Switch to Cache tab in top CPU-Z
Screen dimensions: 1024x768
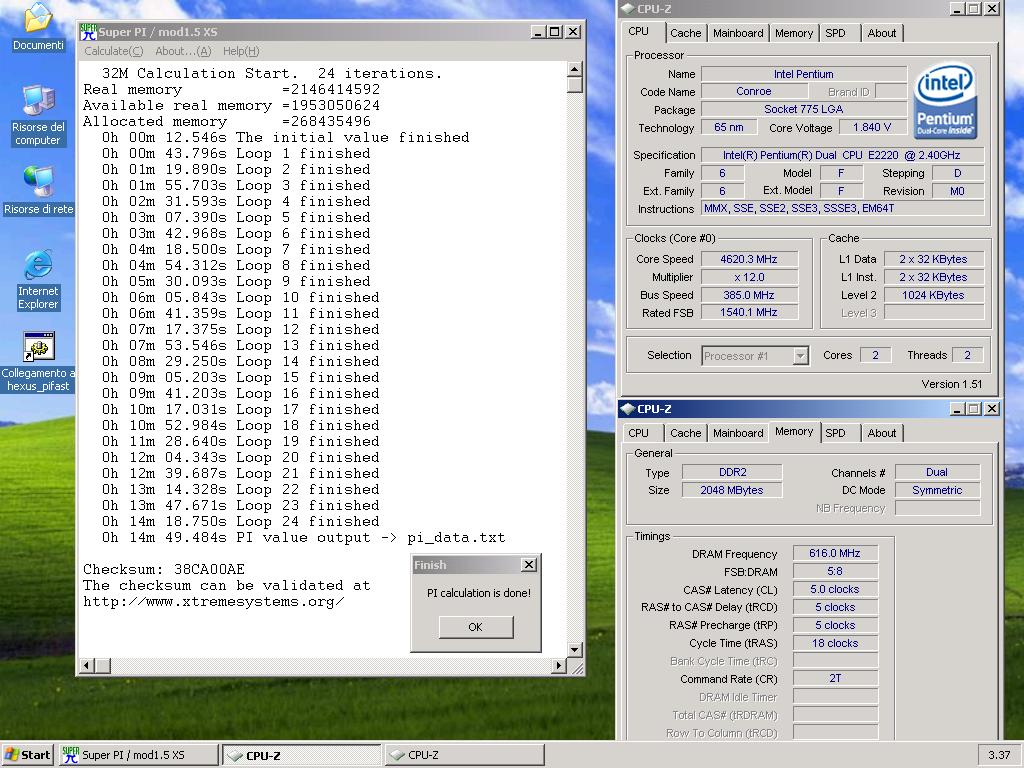pos(685,33)
